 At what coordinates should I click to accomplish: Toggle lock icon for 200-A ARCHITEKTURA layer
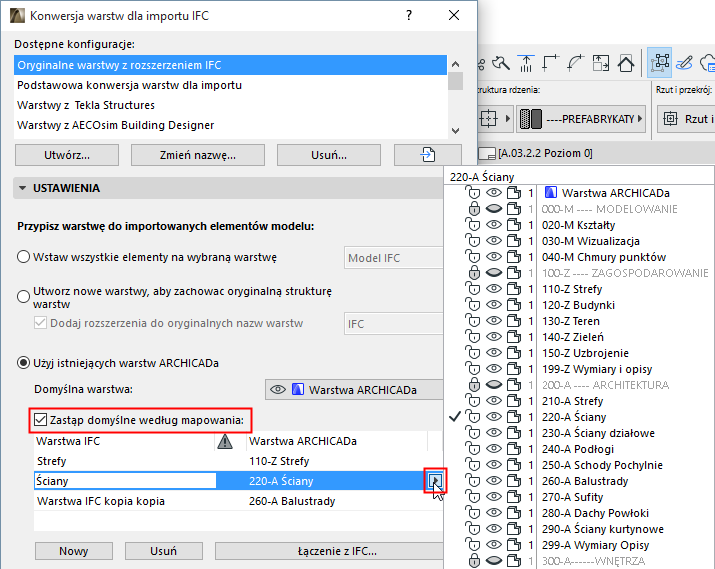(x=474, y=384)
